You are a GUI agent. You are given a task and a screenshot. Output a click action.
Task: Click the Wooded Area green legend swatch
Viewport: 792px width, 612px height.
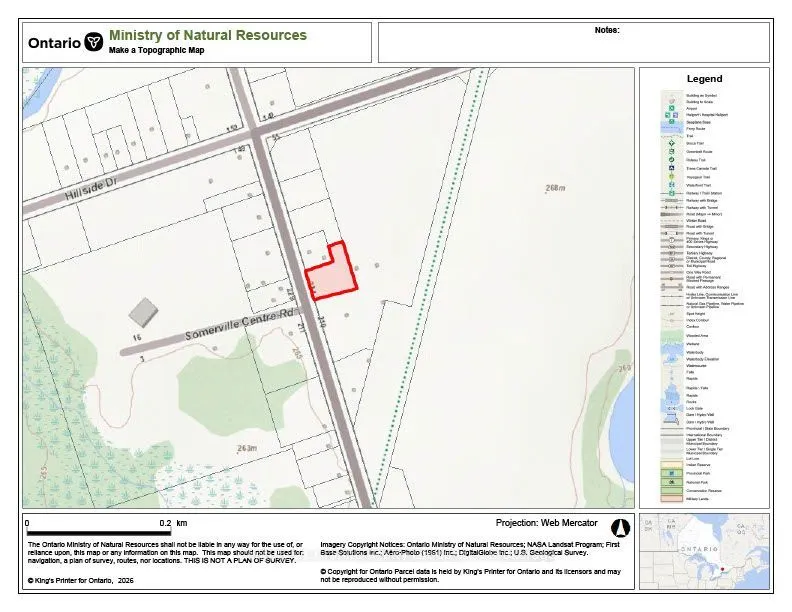click(x=672, y=335)
